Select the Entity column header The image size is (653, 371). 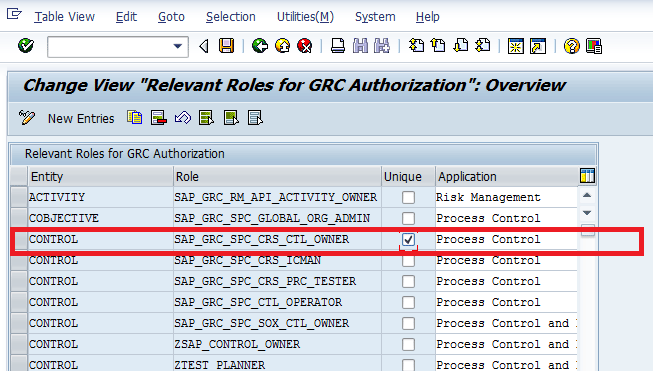(x=100, y=176)
